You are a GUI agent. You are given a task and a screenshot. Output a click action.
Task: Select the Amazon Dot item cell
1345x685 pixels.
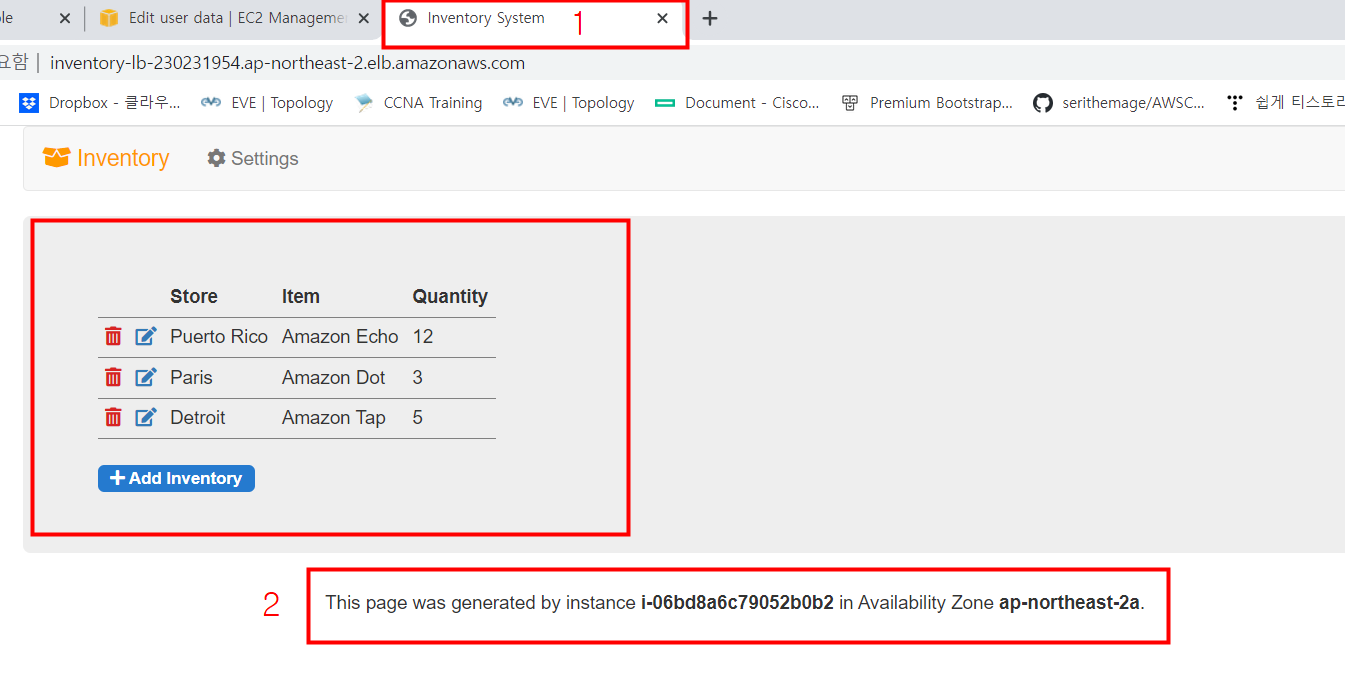(334, 377)
